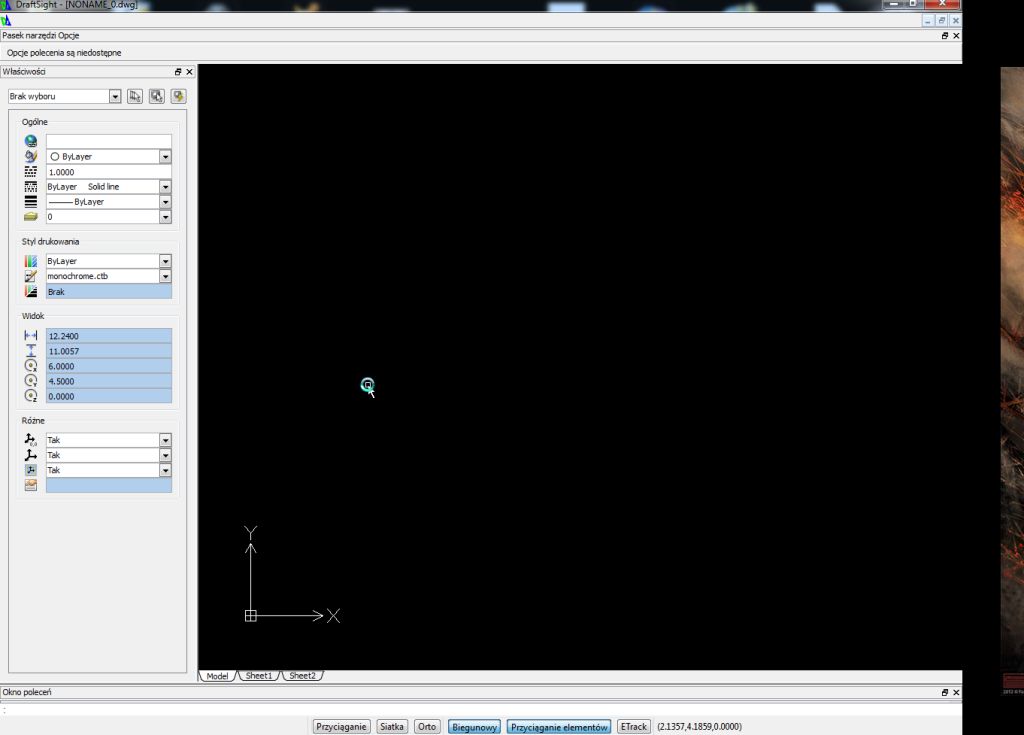Viewport: 1024px width, 735px height.
Task: Click the empty hyperlink field under Ogólne
Action: pyautogui.click(x=109, y=141)
